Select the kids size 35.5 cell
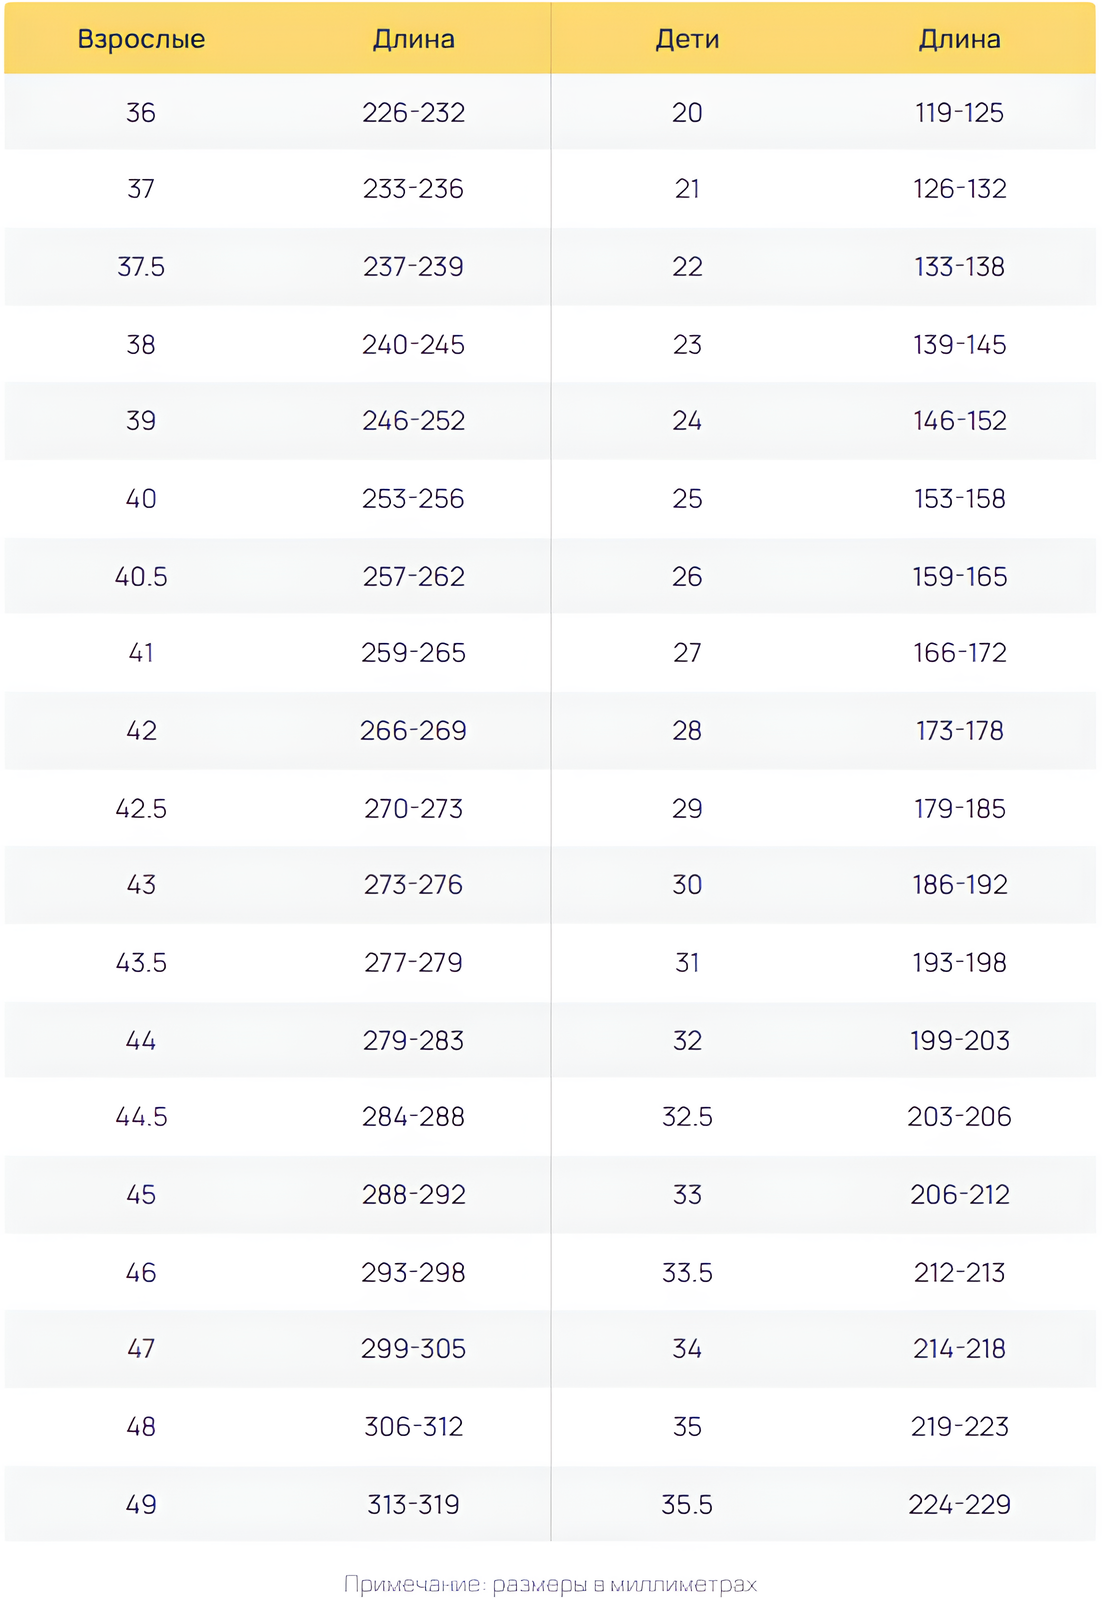 click(687, 1505)
